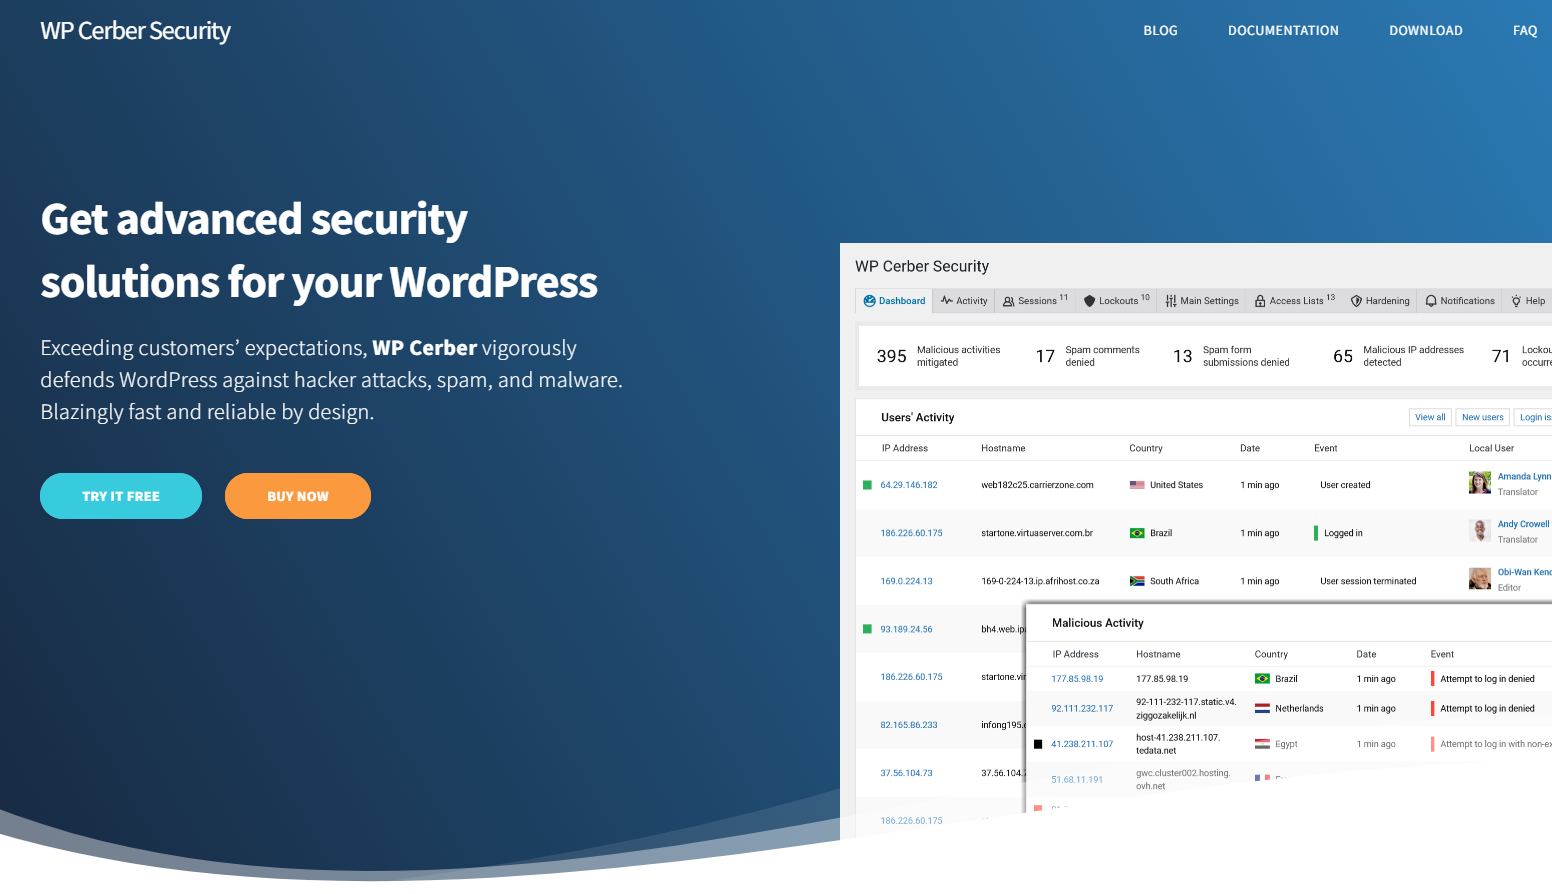Image resolution: width=1552 pixels, height=894 pixels.
Task: Click IP address 93.189.24.56
Action: click(x=906, y=629)
